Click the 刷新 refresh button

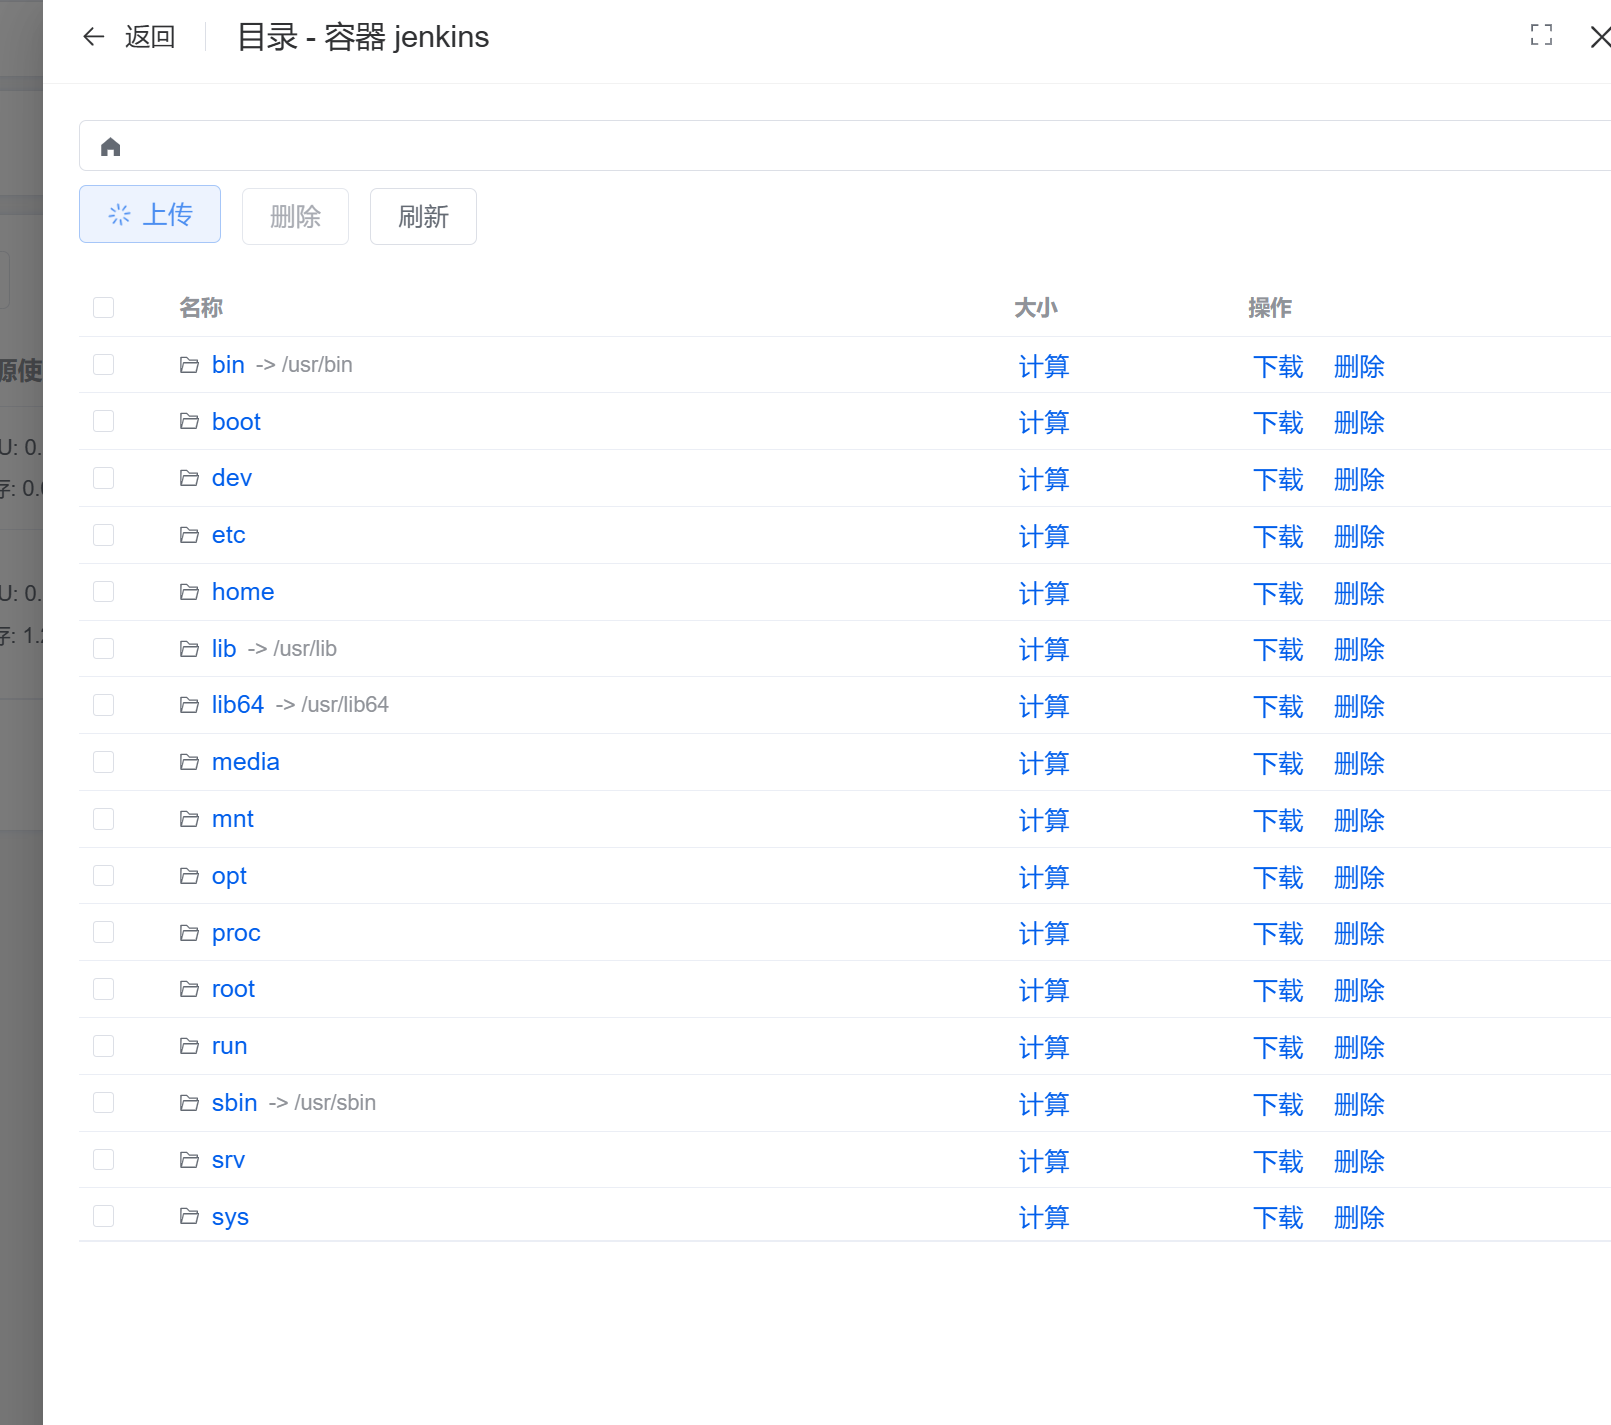pos(423,216)
